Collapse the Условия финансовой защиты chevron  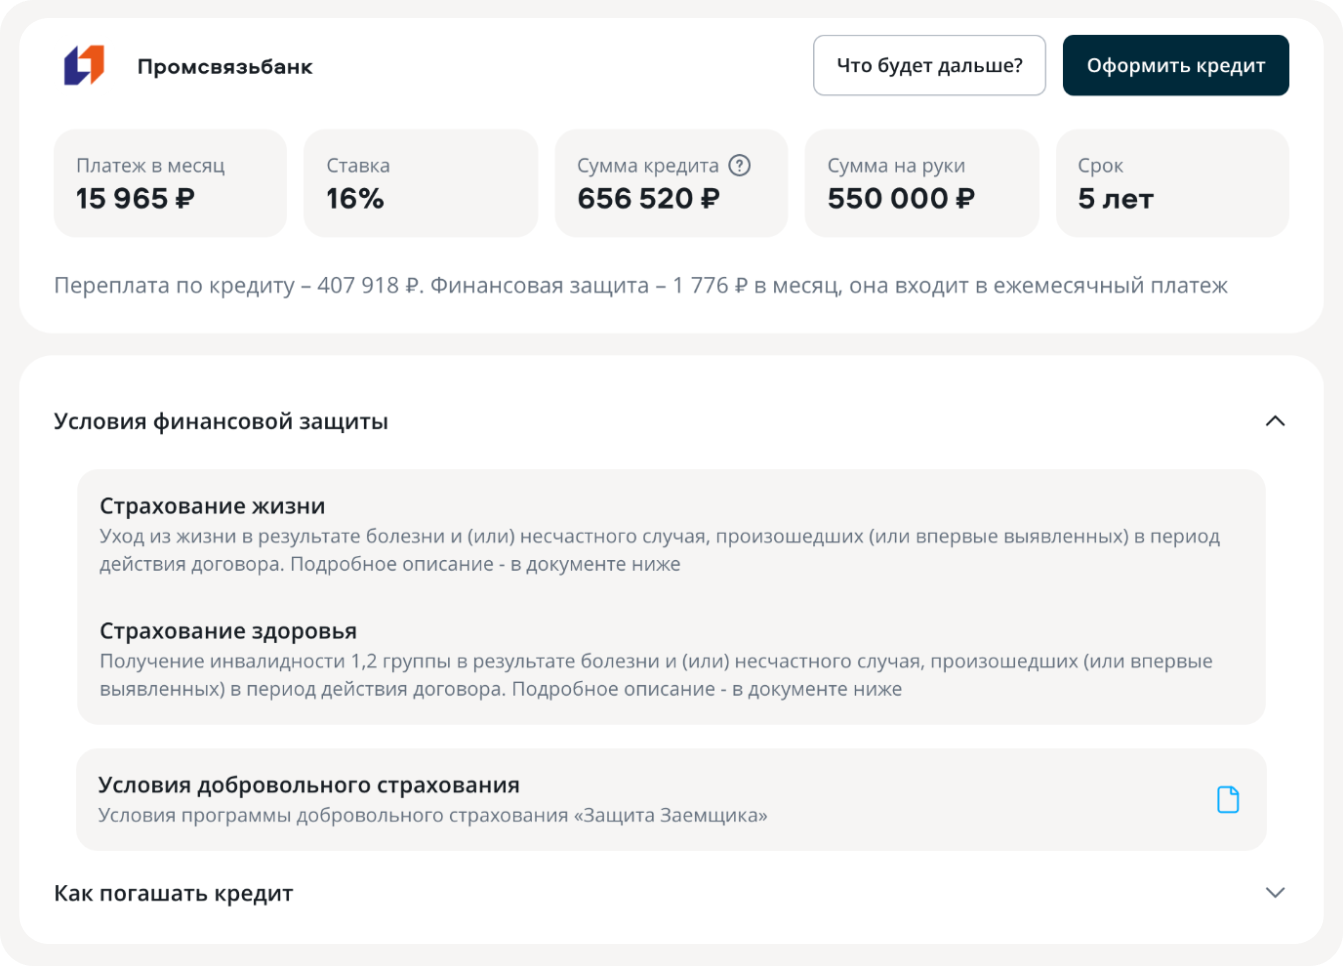(x=1275, y=421)
